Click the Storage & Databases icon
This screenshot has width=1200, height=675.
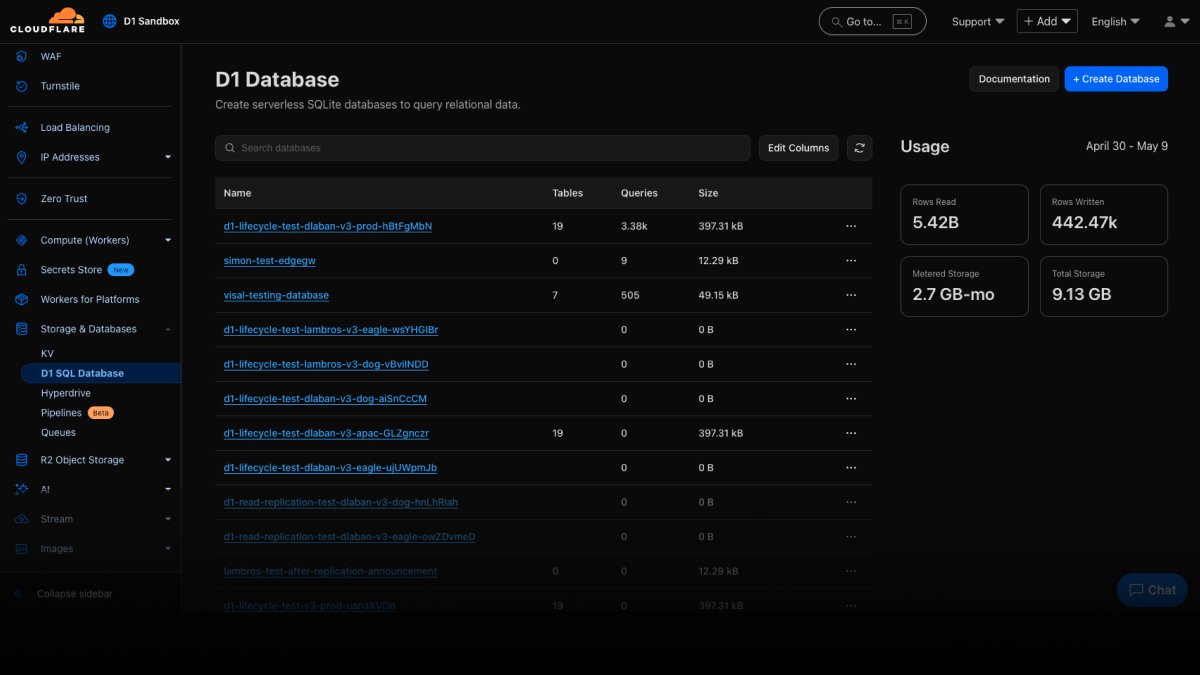(x=21, y=329)
